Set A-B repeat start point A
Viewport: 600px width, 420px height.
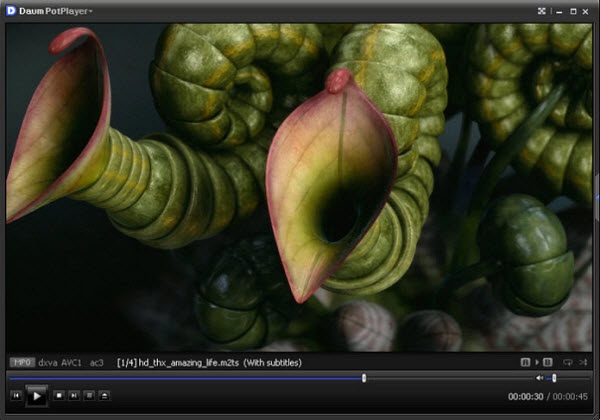(x=526, y=362)
